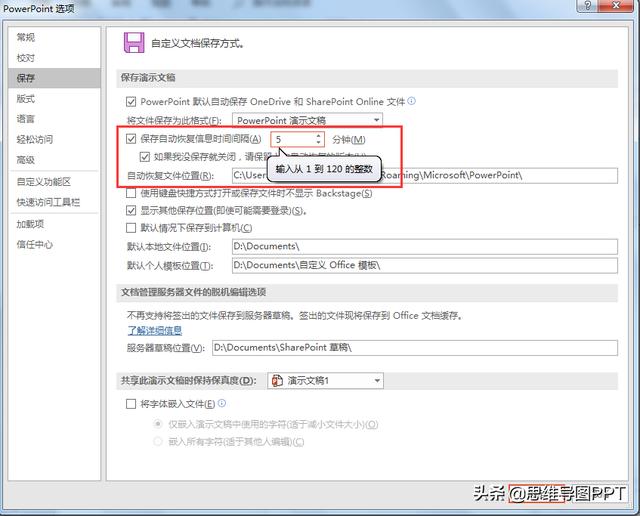Toggle 保存自动恢复信息时间间隔 checkbox
Viewport: 640px width, 516px height.
(x=131, y=139)
